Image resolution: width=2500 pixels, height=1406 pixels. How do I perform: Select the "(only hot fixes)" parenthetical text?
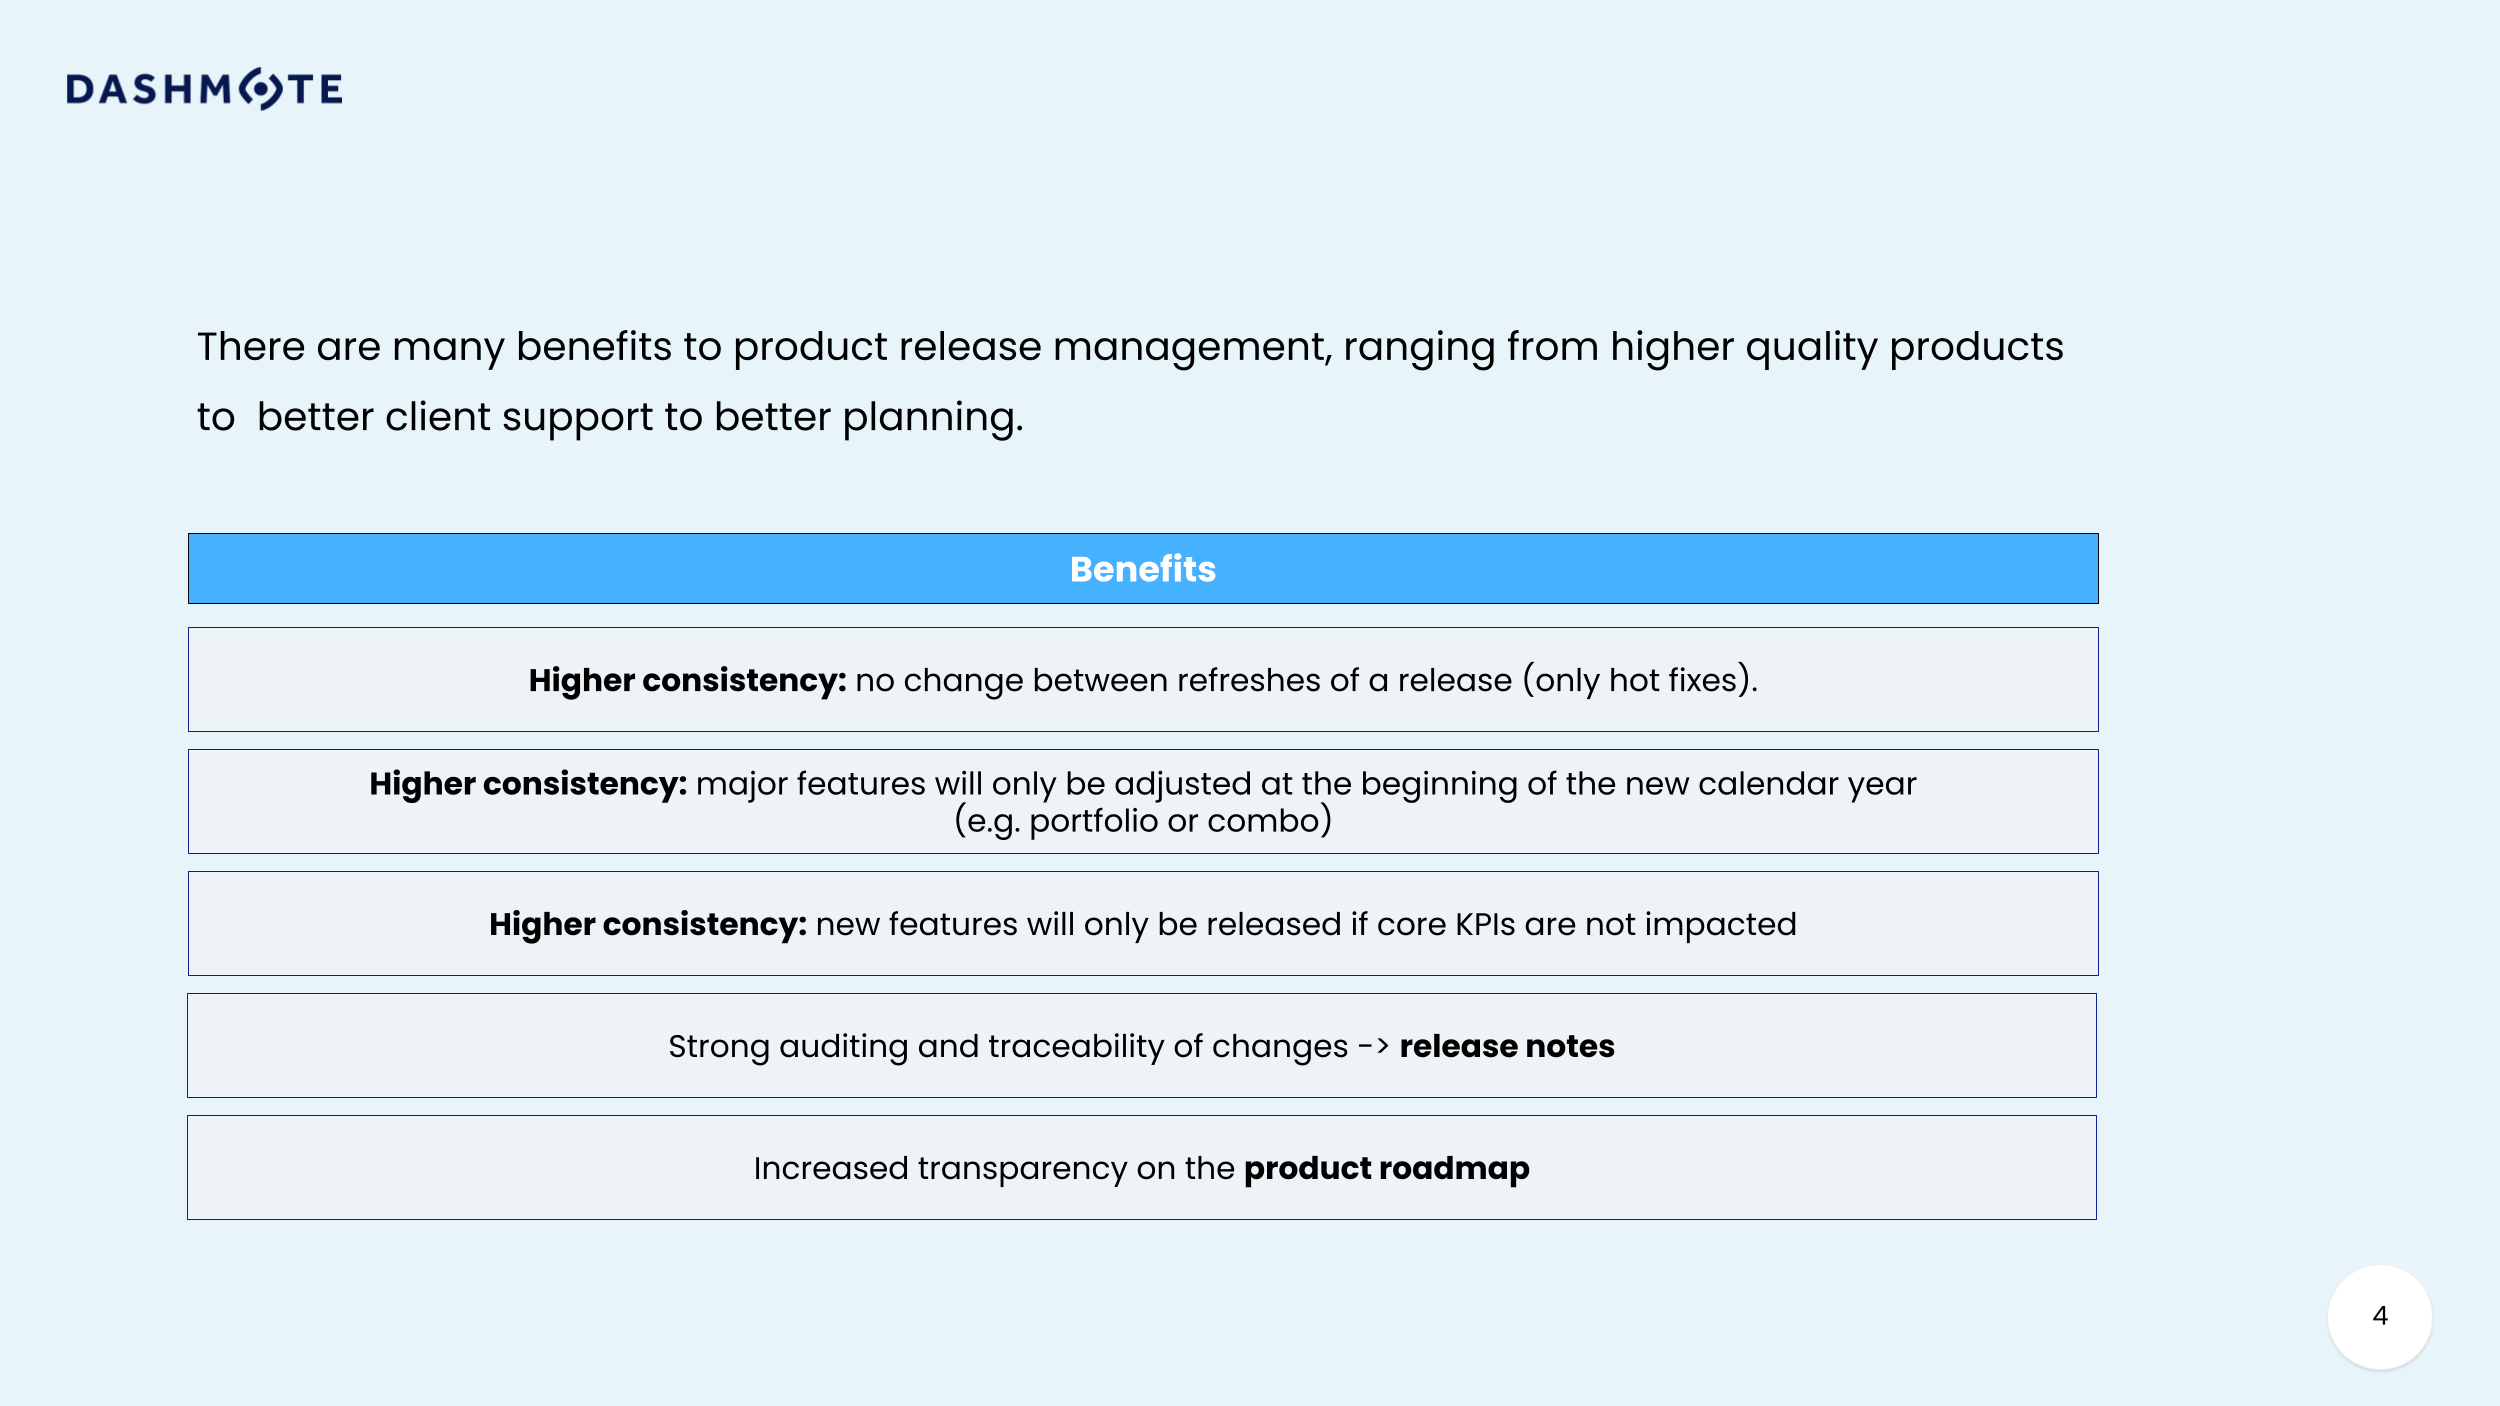pyautogui.click(x=1639, y=680)
